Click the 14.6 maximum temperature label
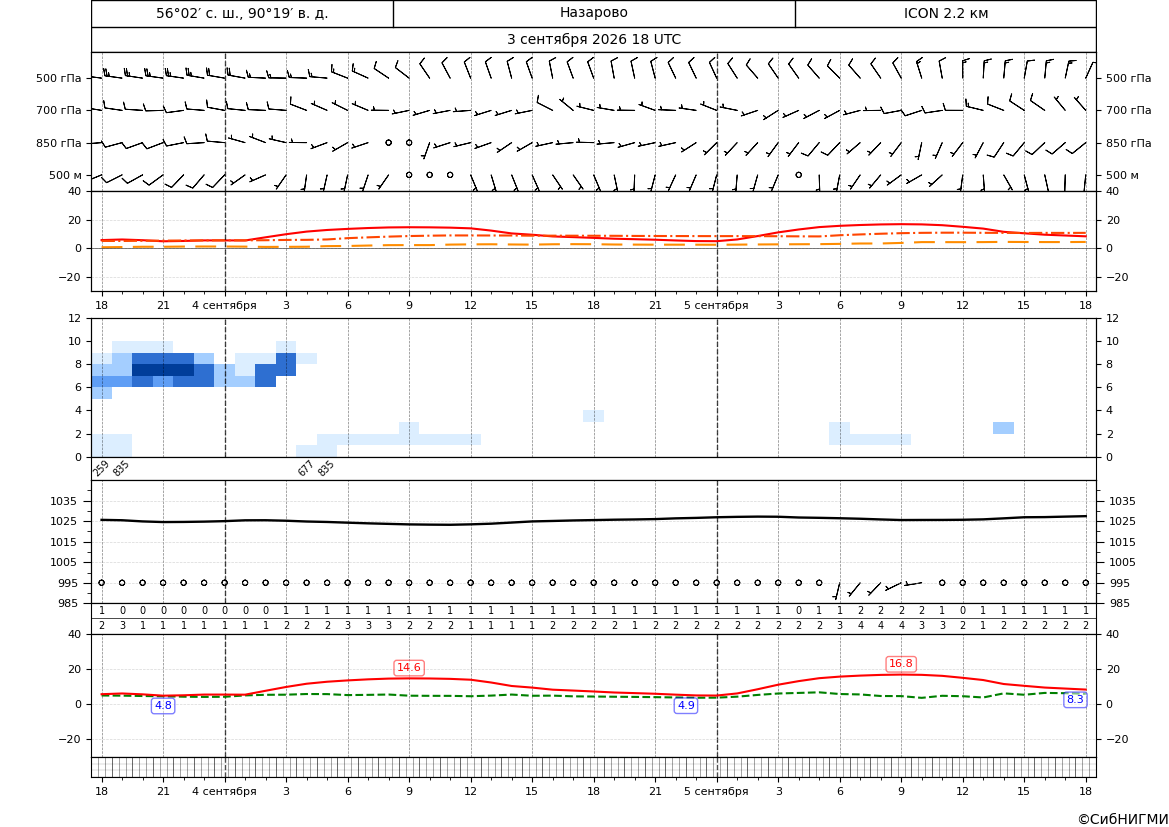 409,667
